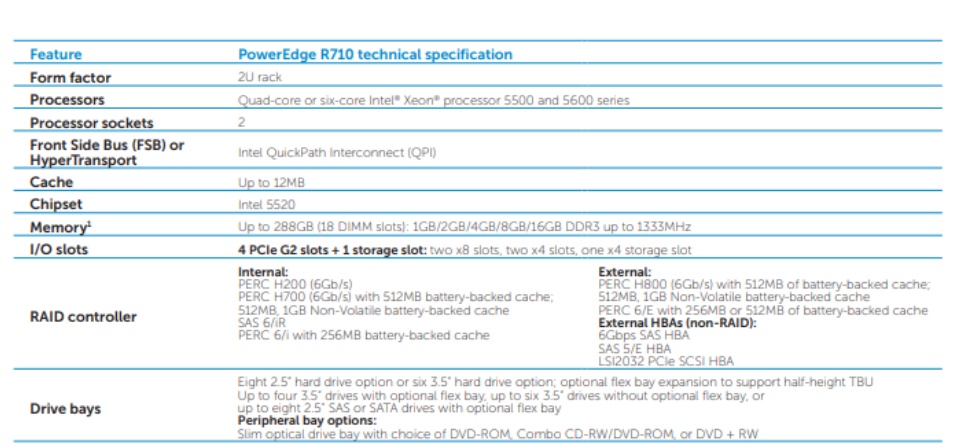Click 'External HBAs (non-RAID):' subheading

coord(677,323)
